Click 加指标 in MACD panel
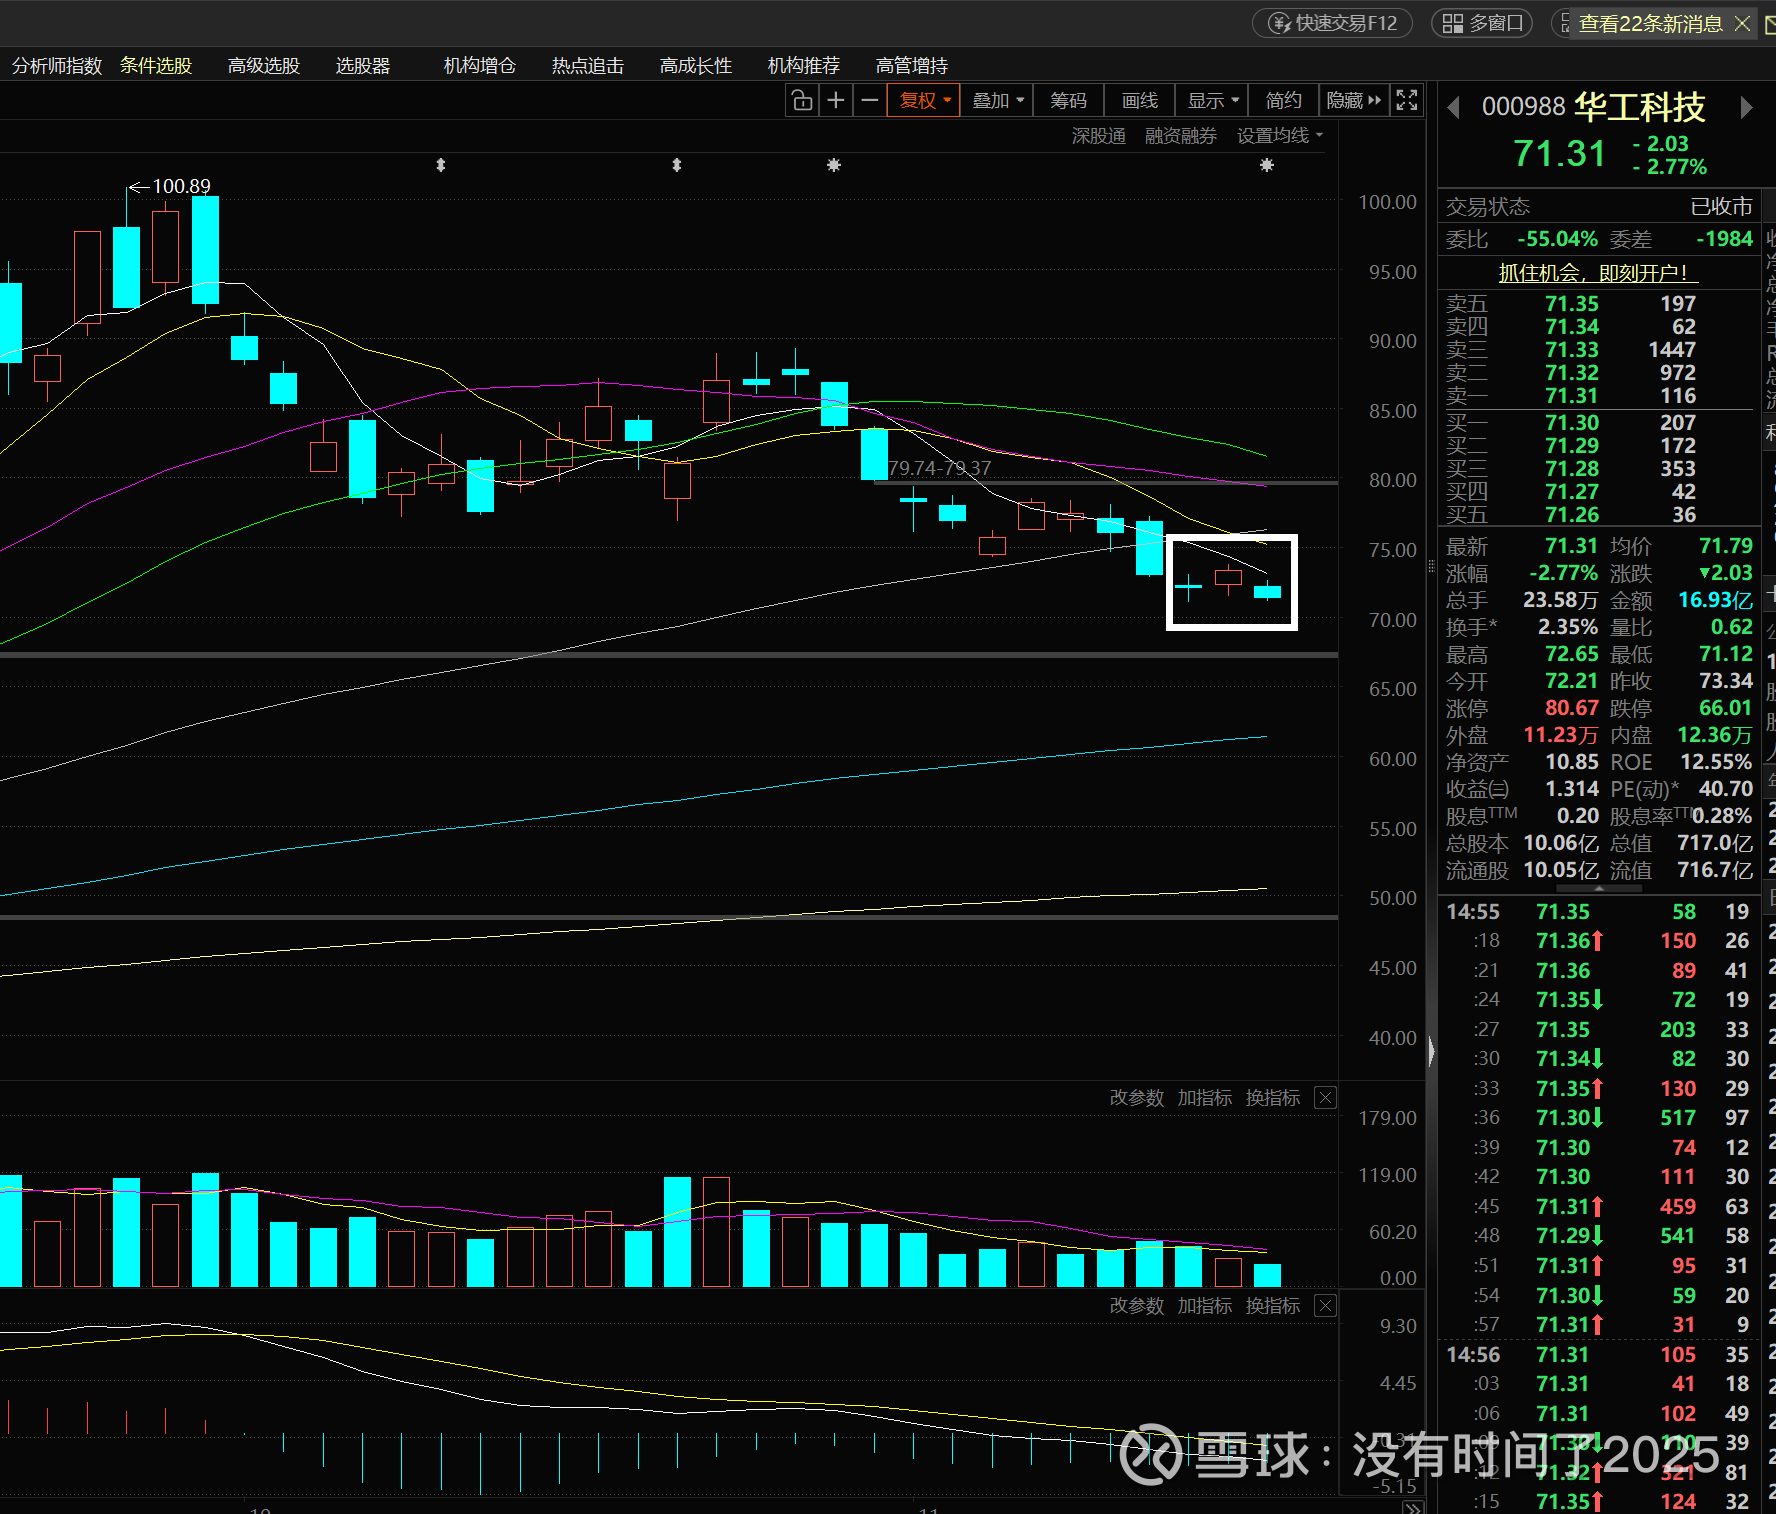 [x=1205, y=1306]
